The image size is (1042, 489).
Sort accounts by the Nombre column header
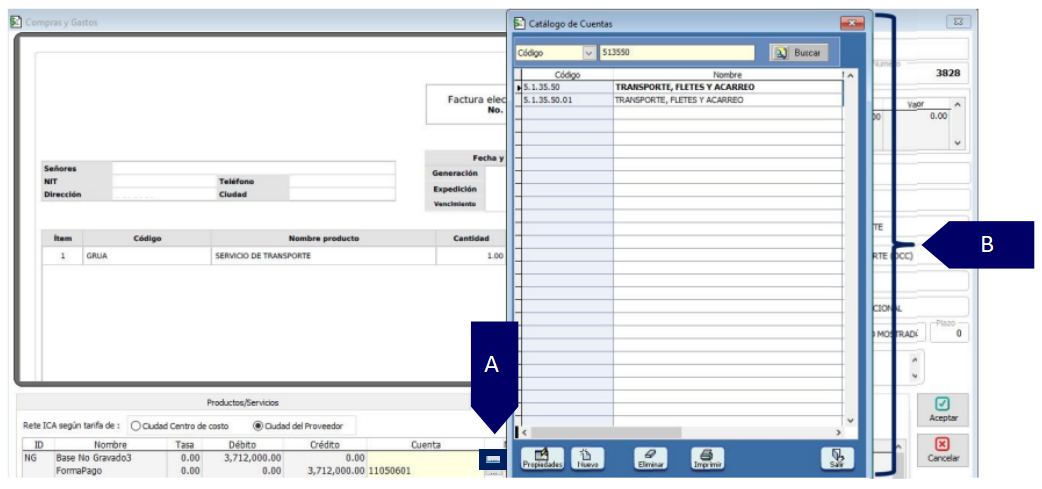[x=727, y=75]
